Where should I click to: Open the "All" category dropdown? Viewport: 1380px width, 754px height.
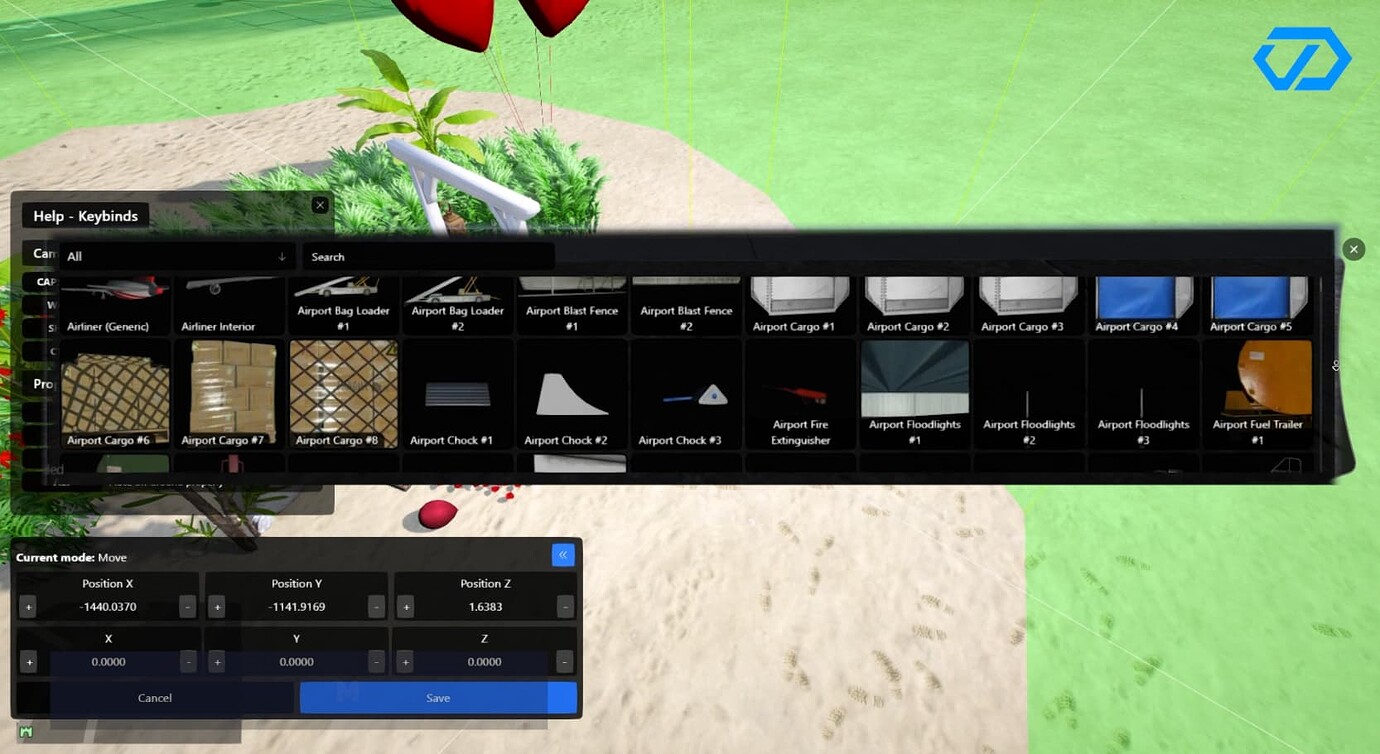tap(175, 256)
